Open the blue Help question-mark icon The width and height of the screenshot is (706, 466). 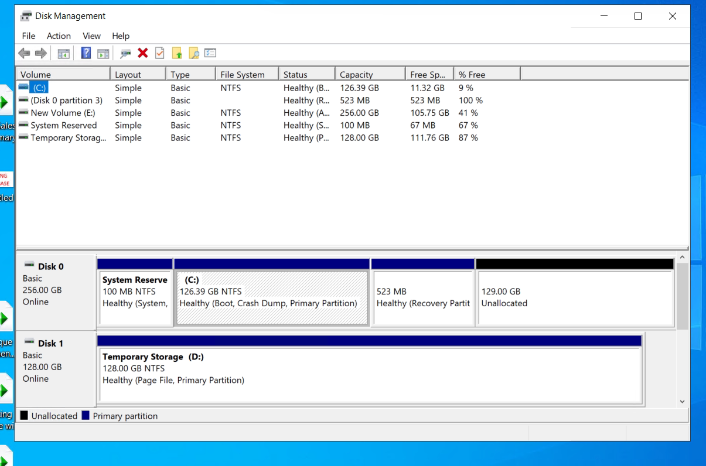[x=86, y=53]
